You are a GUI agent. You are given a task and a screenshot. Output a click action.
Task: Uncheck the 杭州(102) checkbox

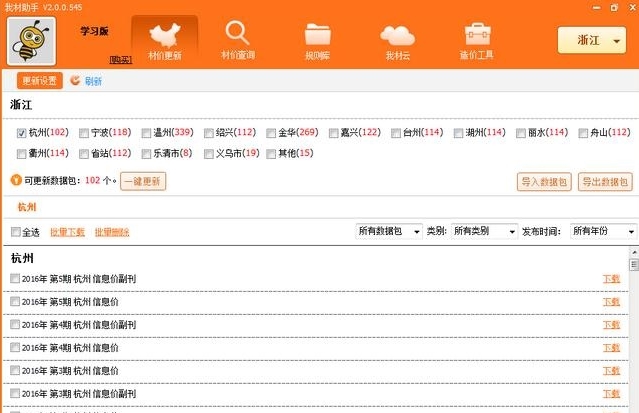point(22,133)
